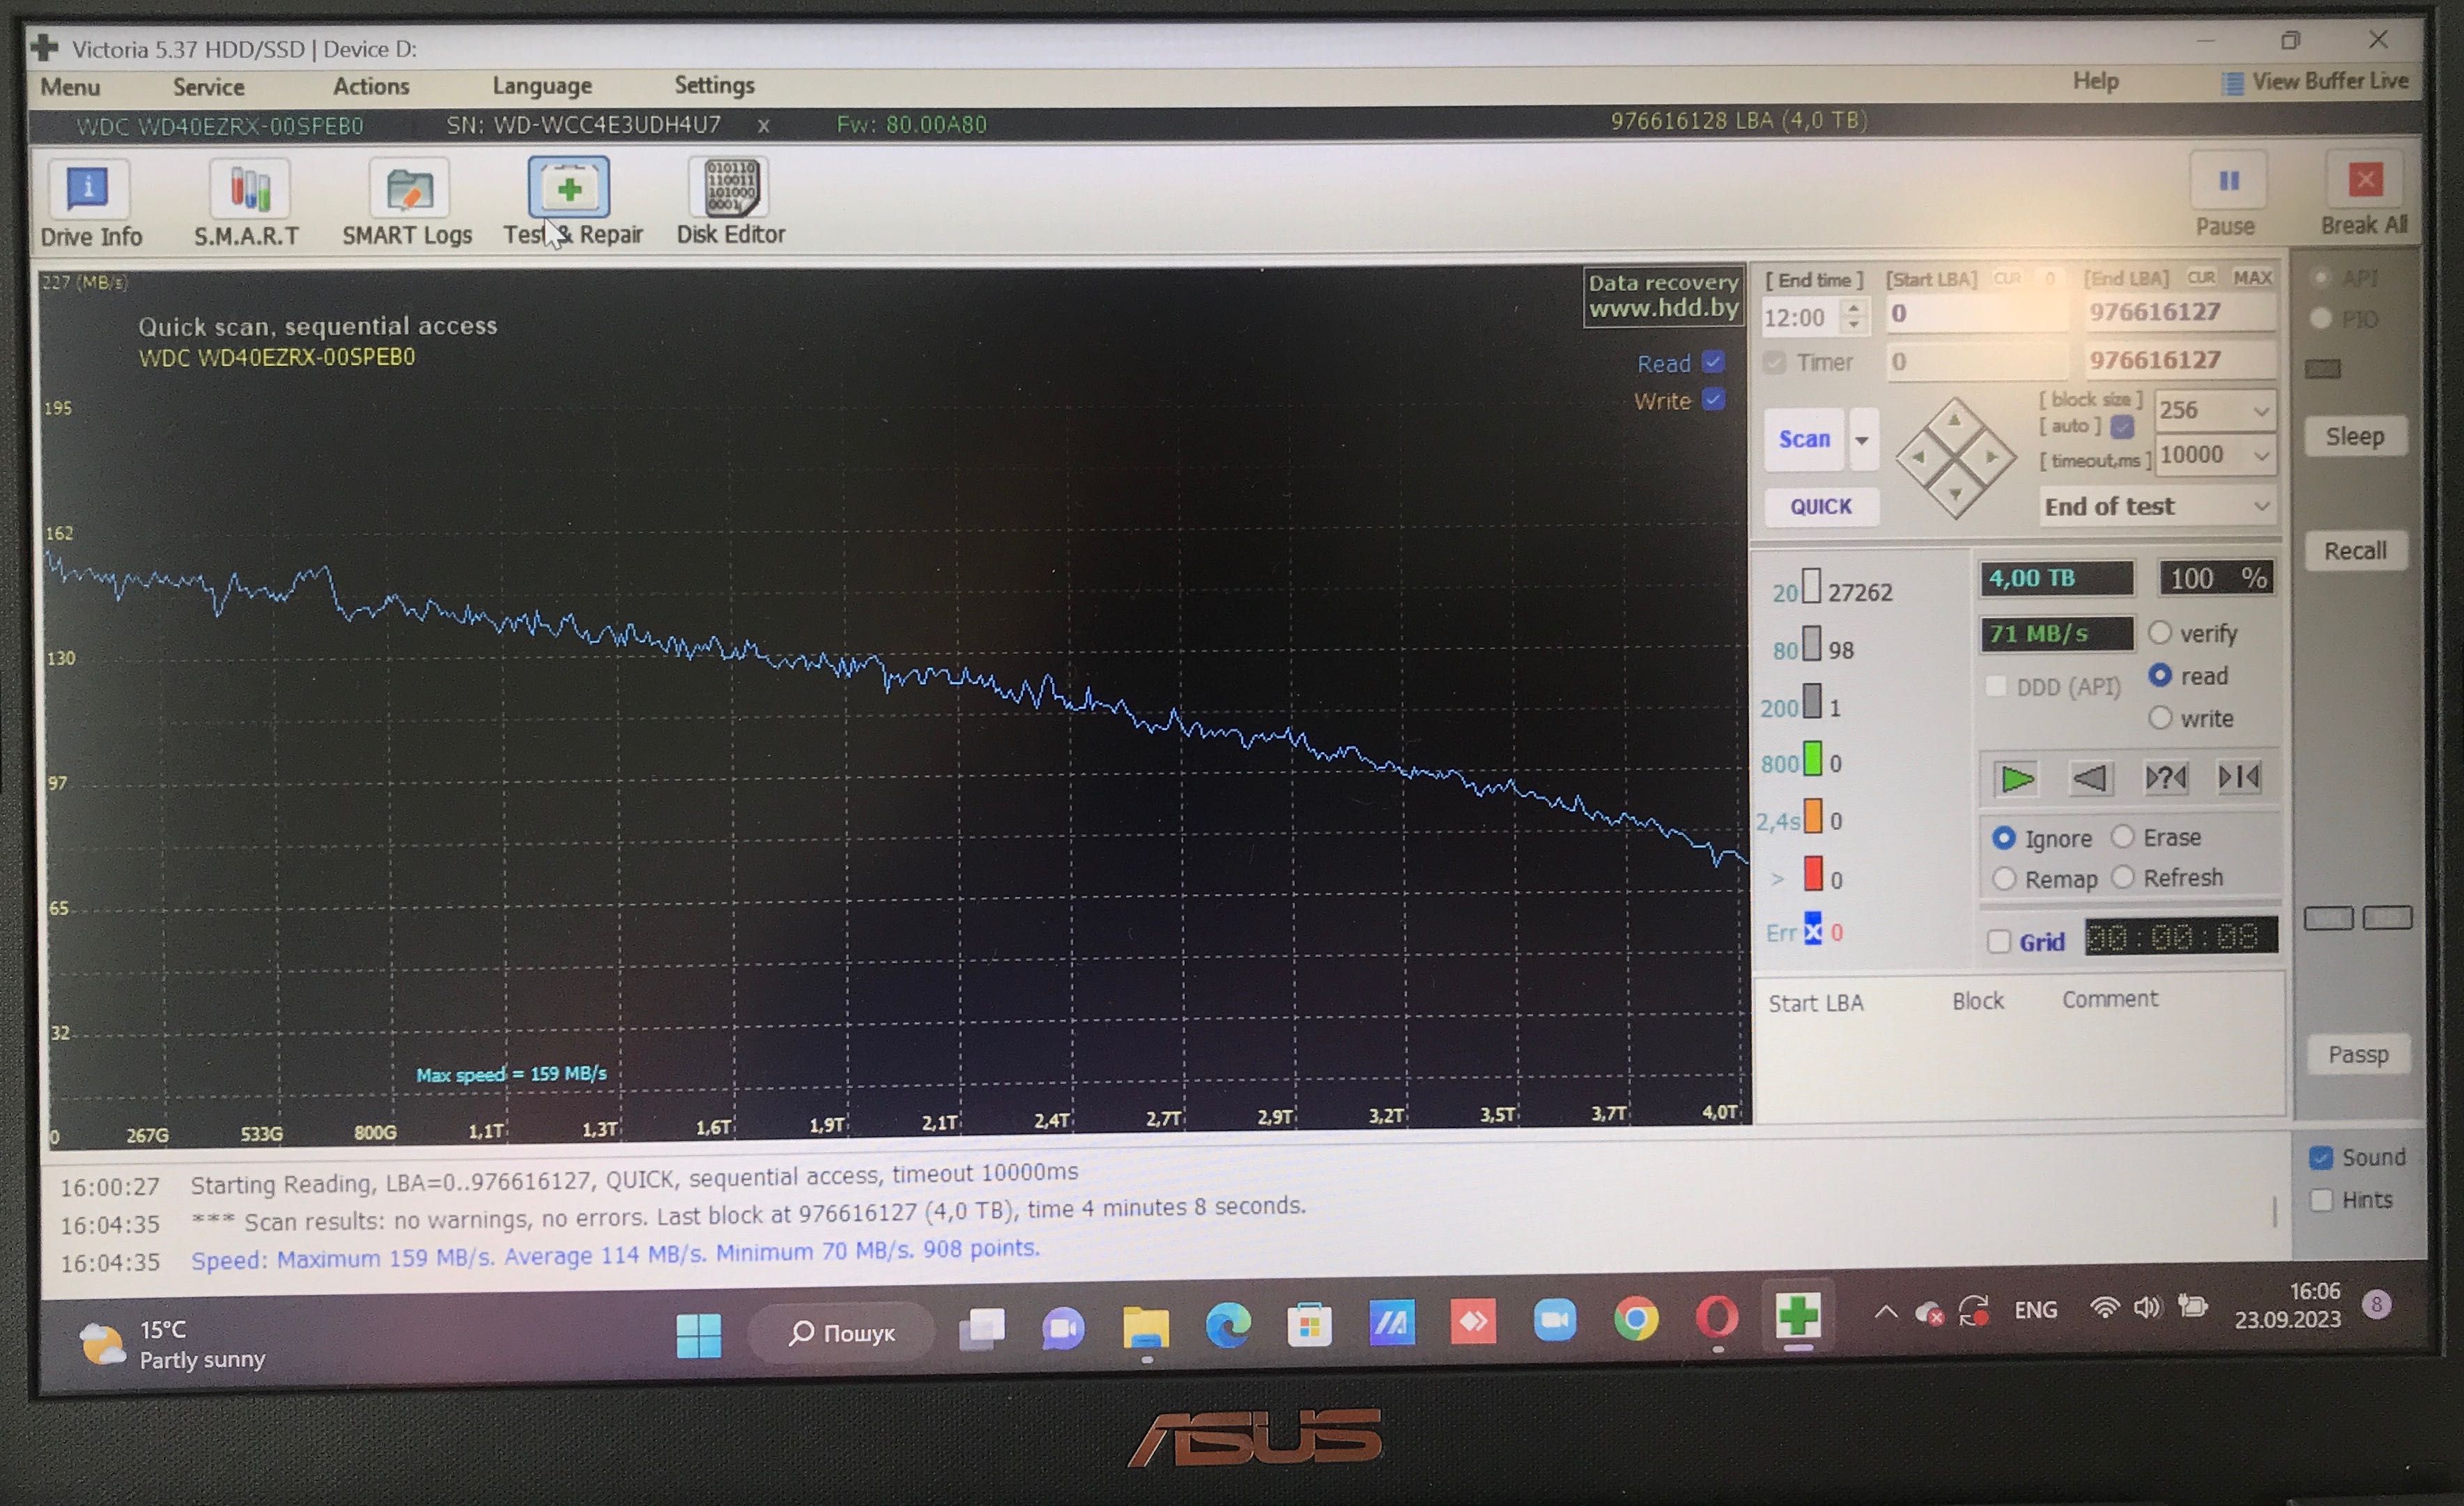The width and height of the screenshot is (2464, 1506).
Task: Click the navigation diamond right arrow
Action: point(1992,457)
